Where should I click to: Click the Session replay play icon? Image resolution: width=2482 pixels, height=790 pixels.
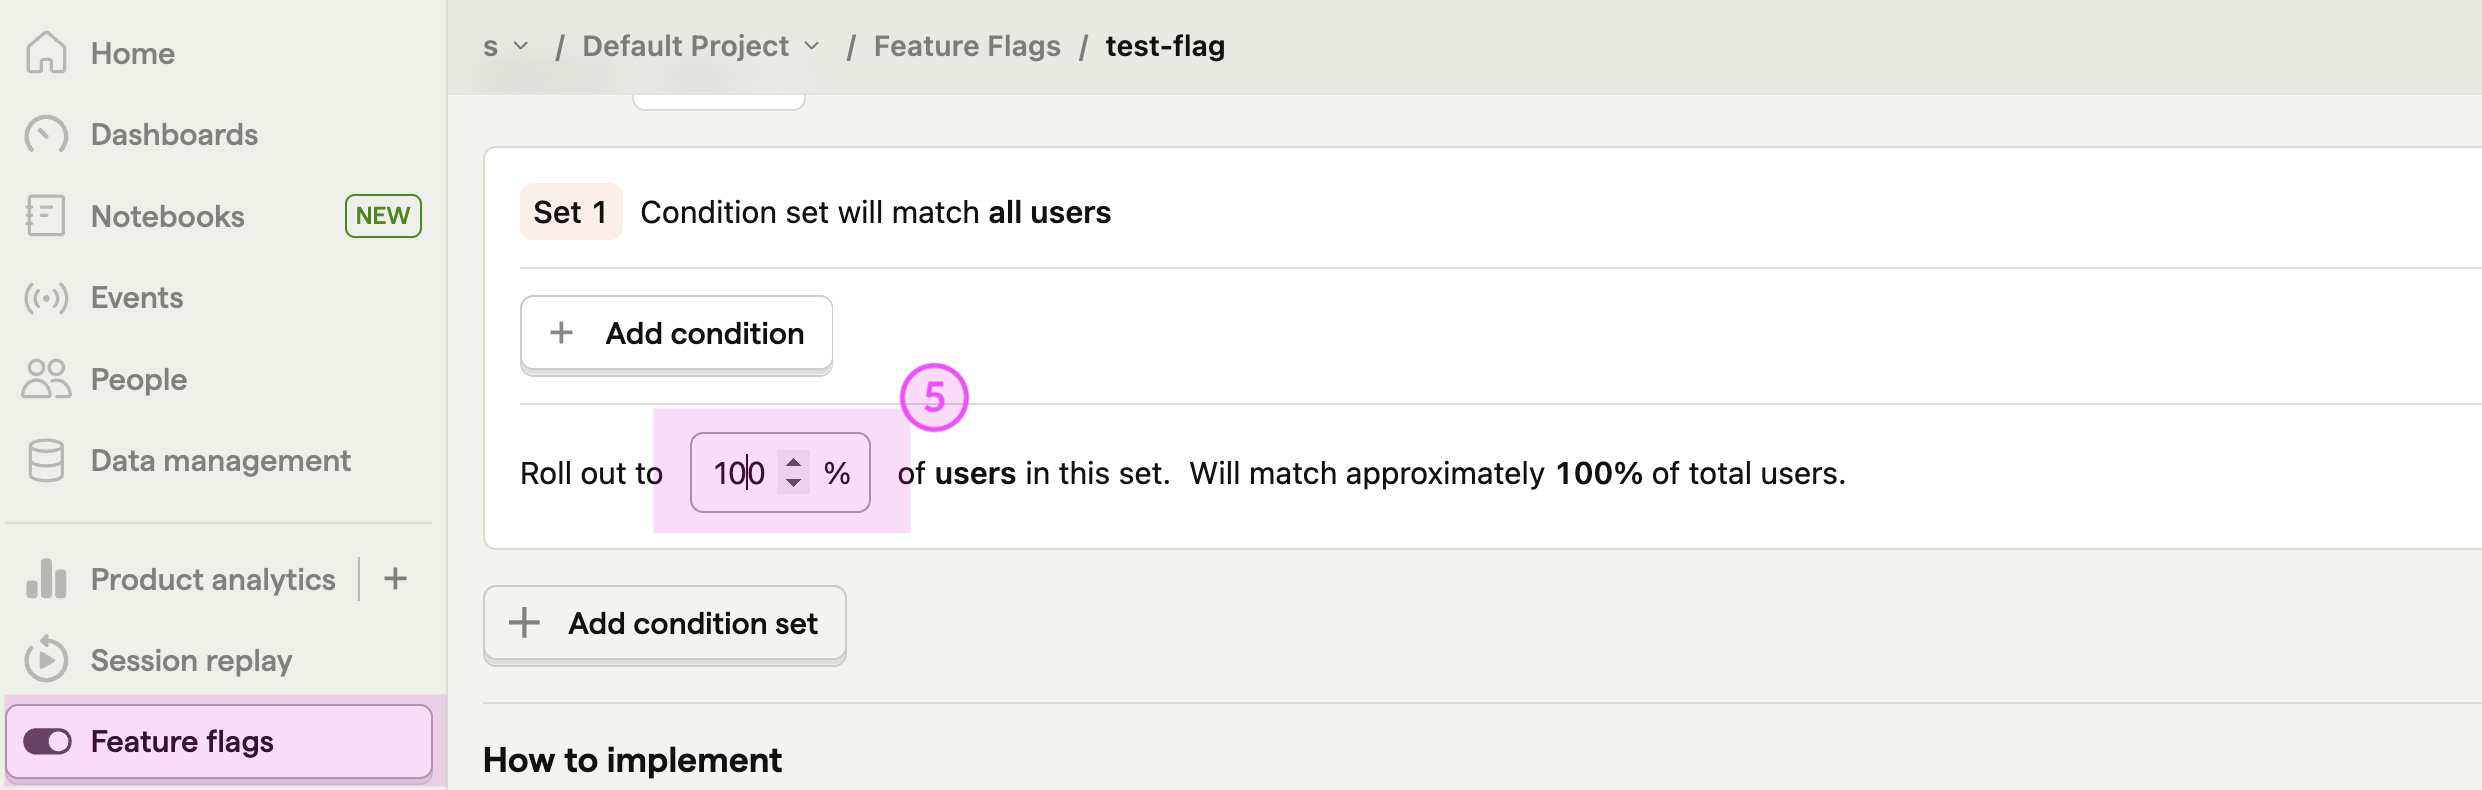[x=46, y=660]
